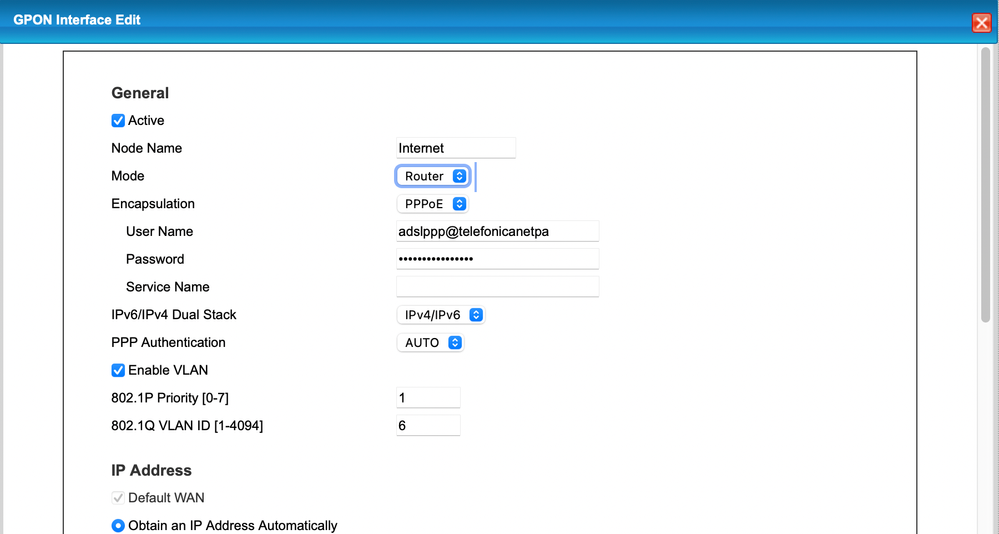Viewport: 999px width, 534px height.
Task: Focus the Password field
Action: pos(497,259)
